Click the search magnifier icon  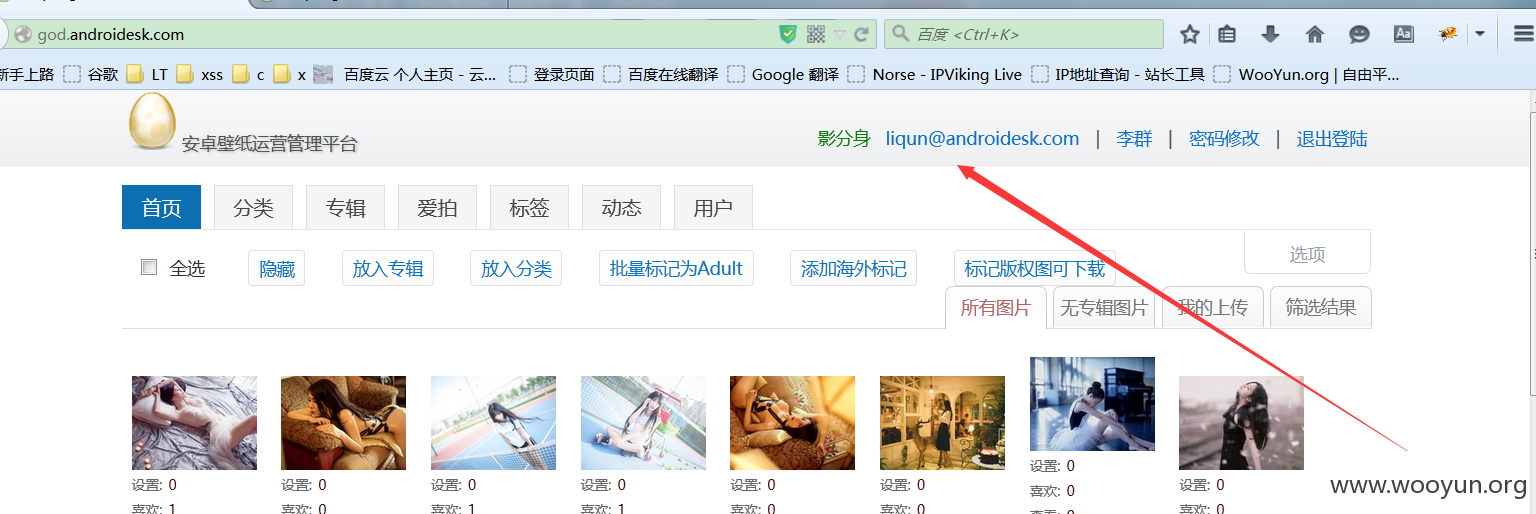[899, 35]
